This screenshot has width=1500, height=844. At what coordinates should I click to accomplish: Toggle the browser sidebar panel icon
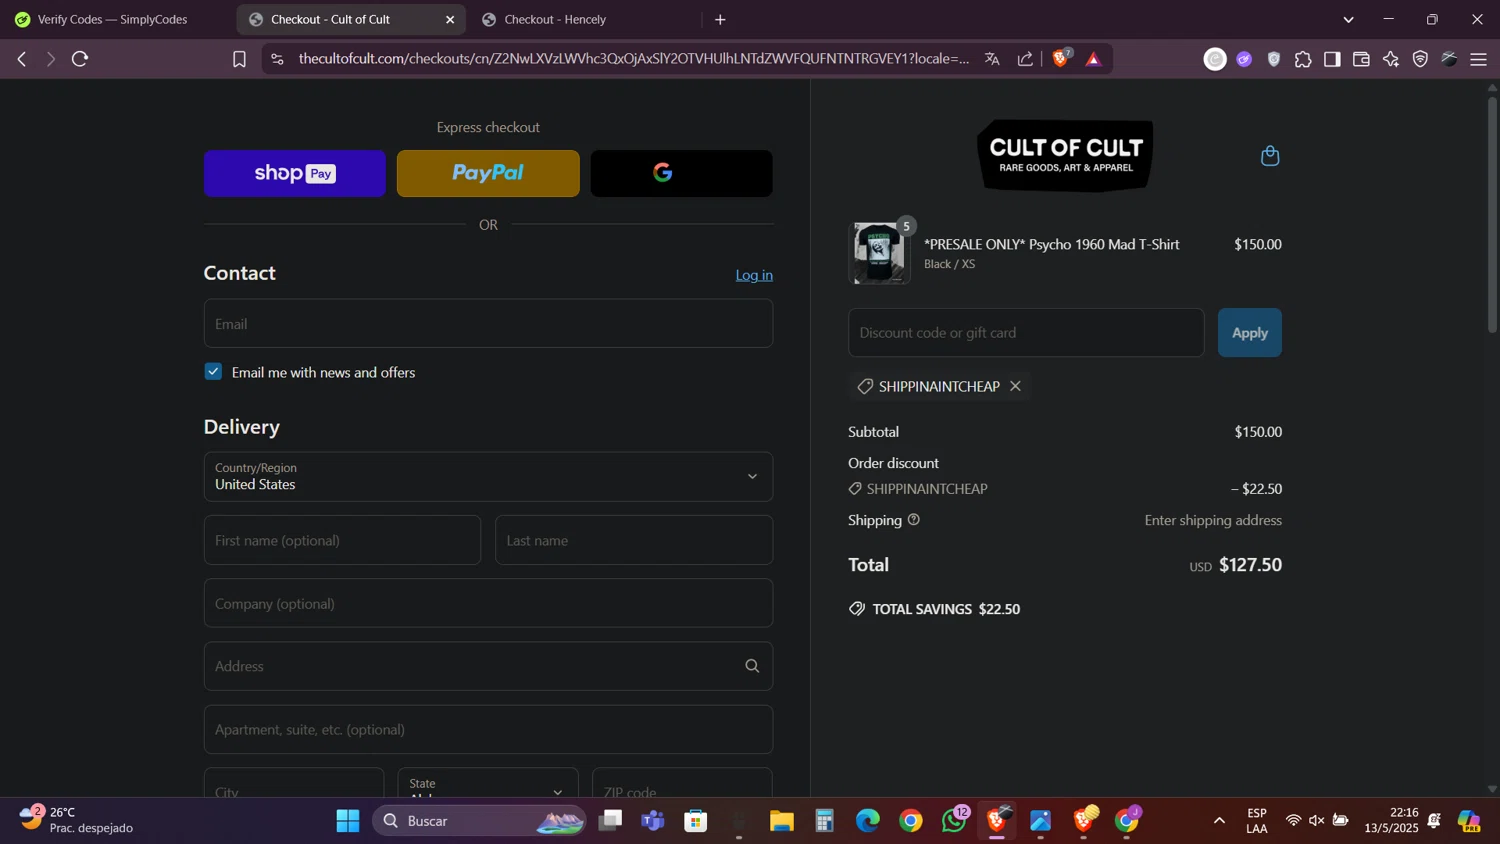click(x=1332, y=59)
